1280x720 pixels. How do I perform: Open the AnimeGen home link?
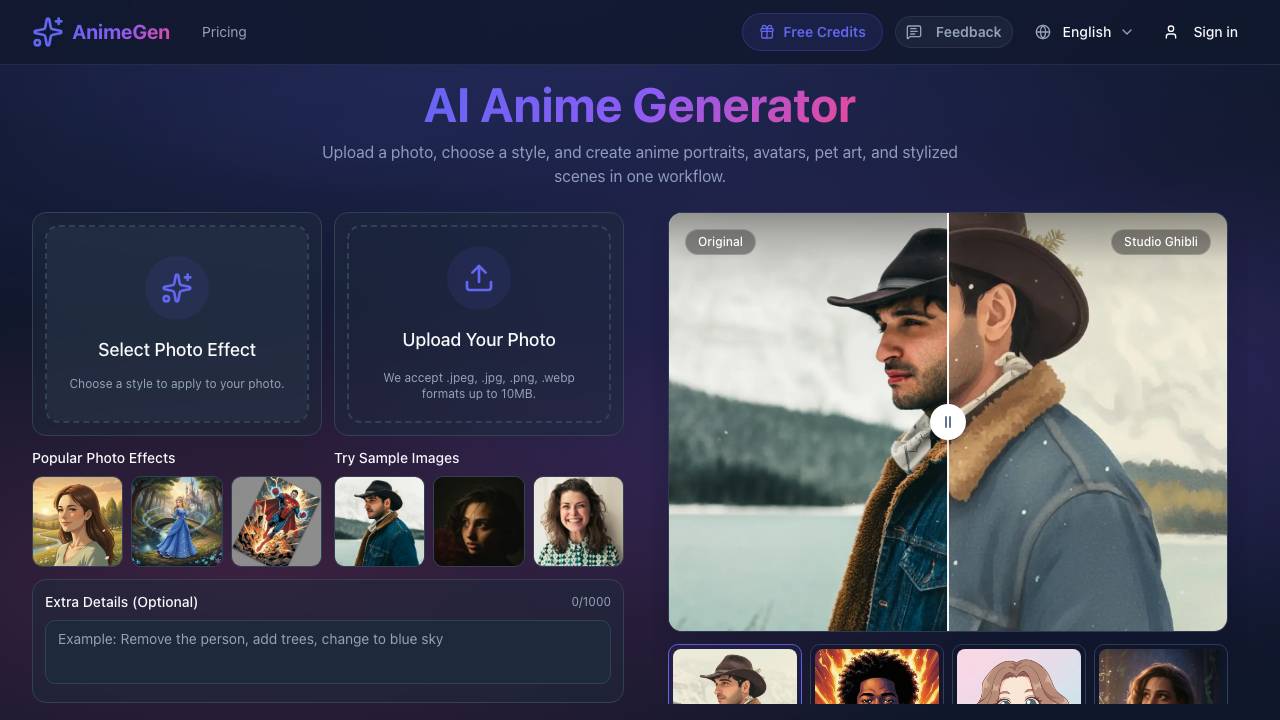(x=101, y=32)
